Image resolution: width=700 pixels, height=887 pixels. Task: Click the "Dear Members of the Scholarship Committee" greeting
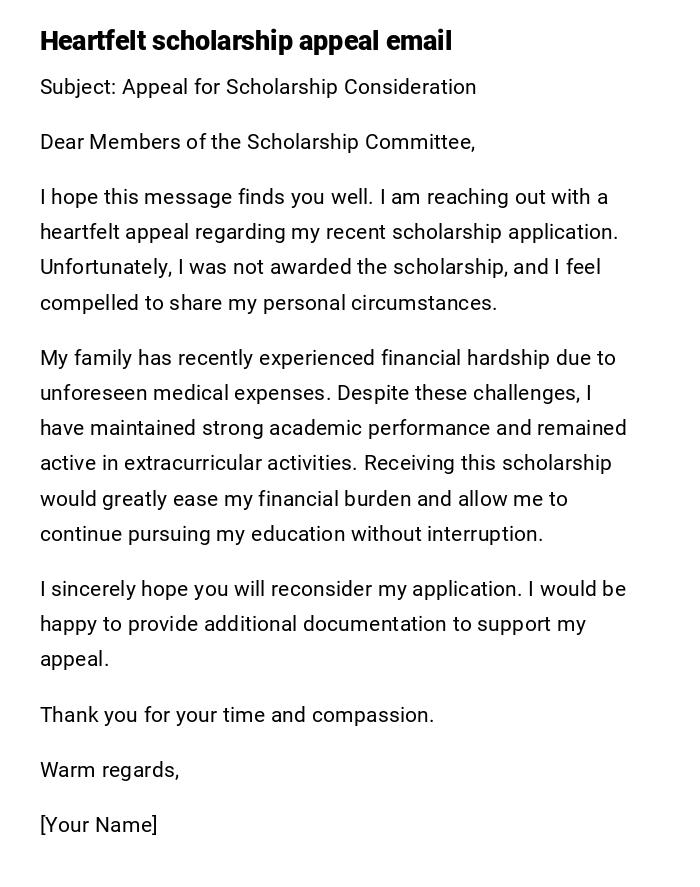(257, 142)
